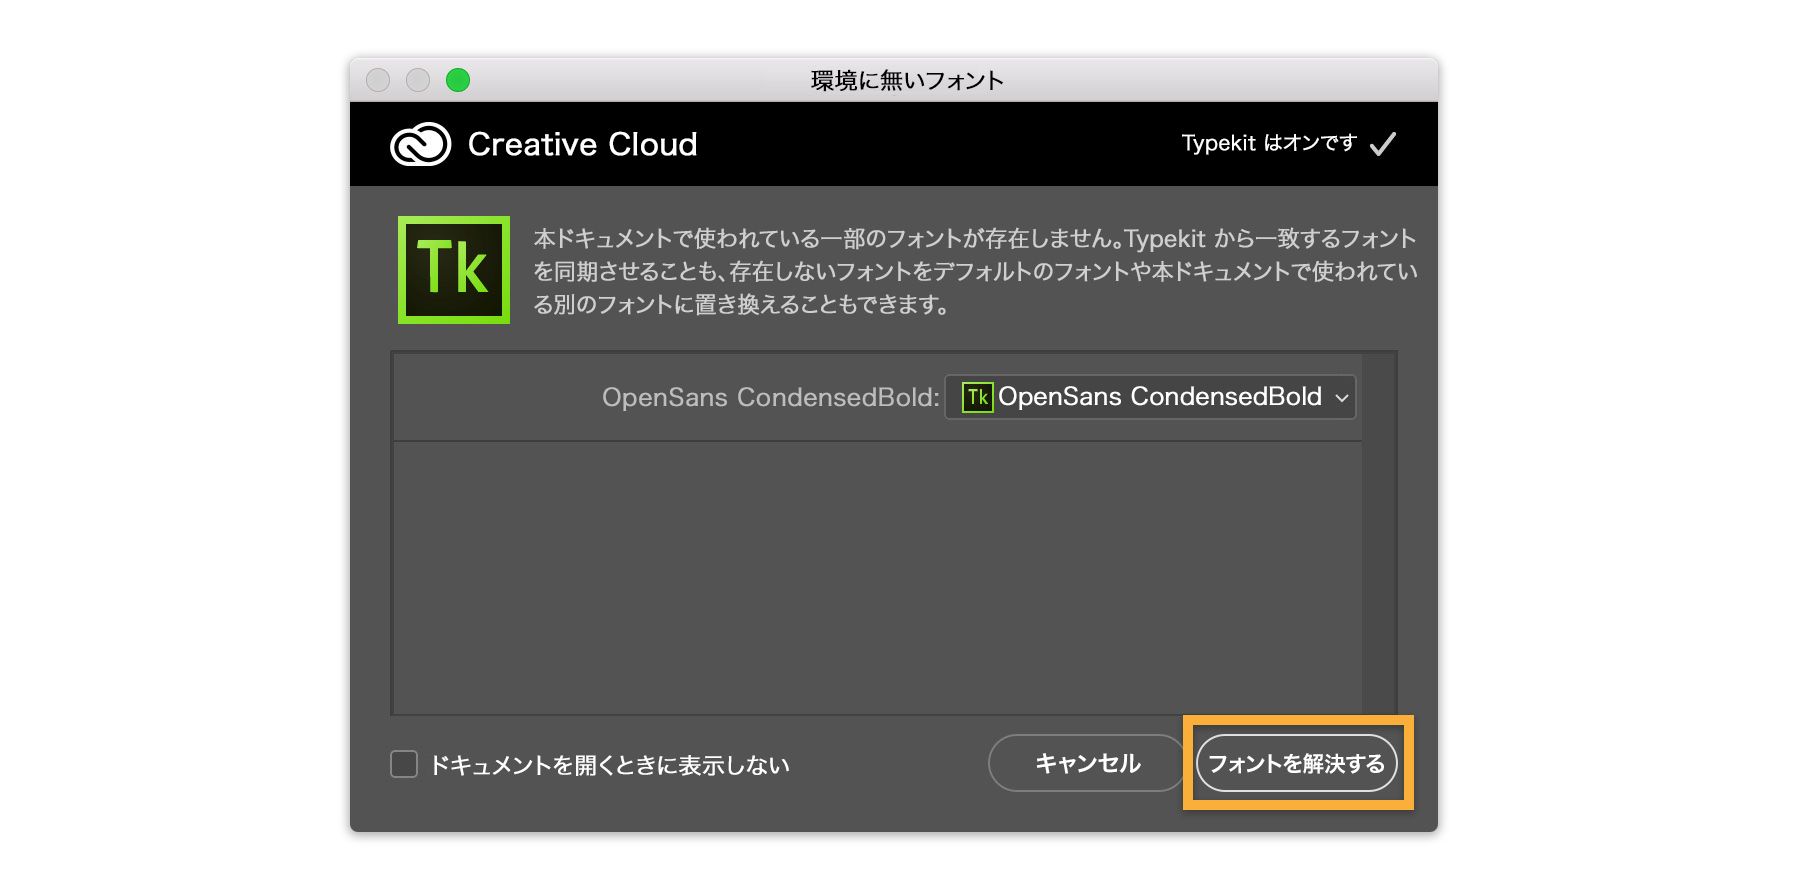Click the 'Typekit はオンです' status text
The image size is (1800, 892).
coord(1269,143)
